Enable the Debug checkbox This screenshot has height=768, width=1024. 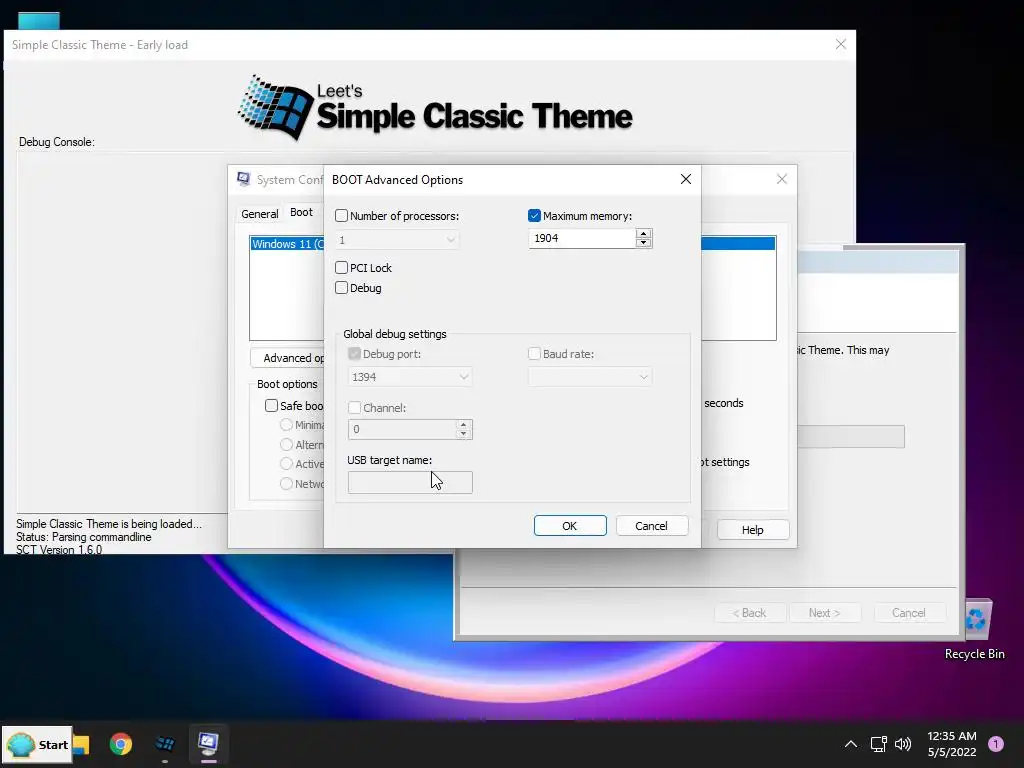click(x=341, y=287)
